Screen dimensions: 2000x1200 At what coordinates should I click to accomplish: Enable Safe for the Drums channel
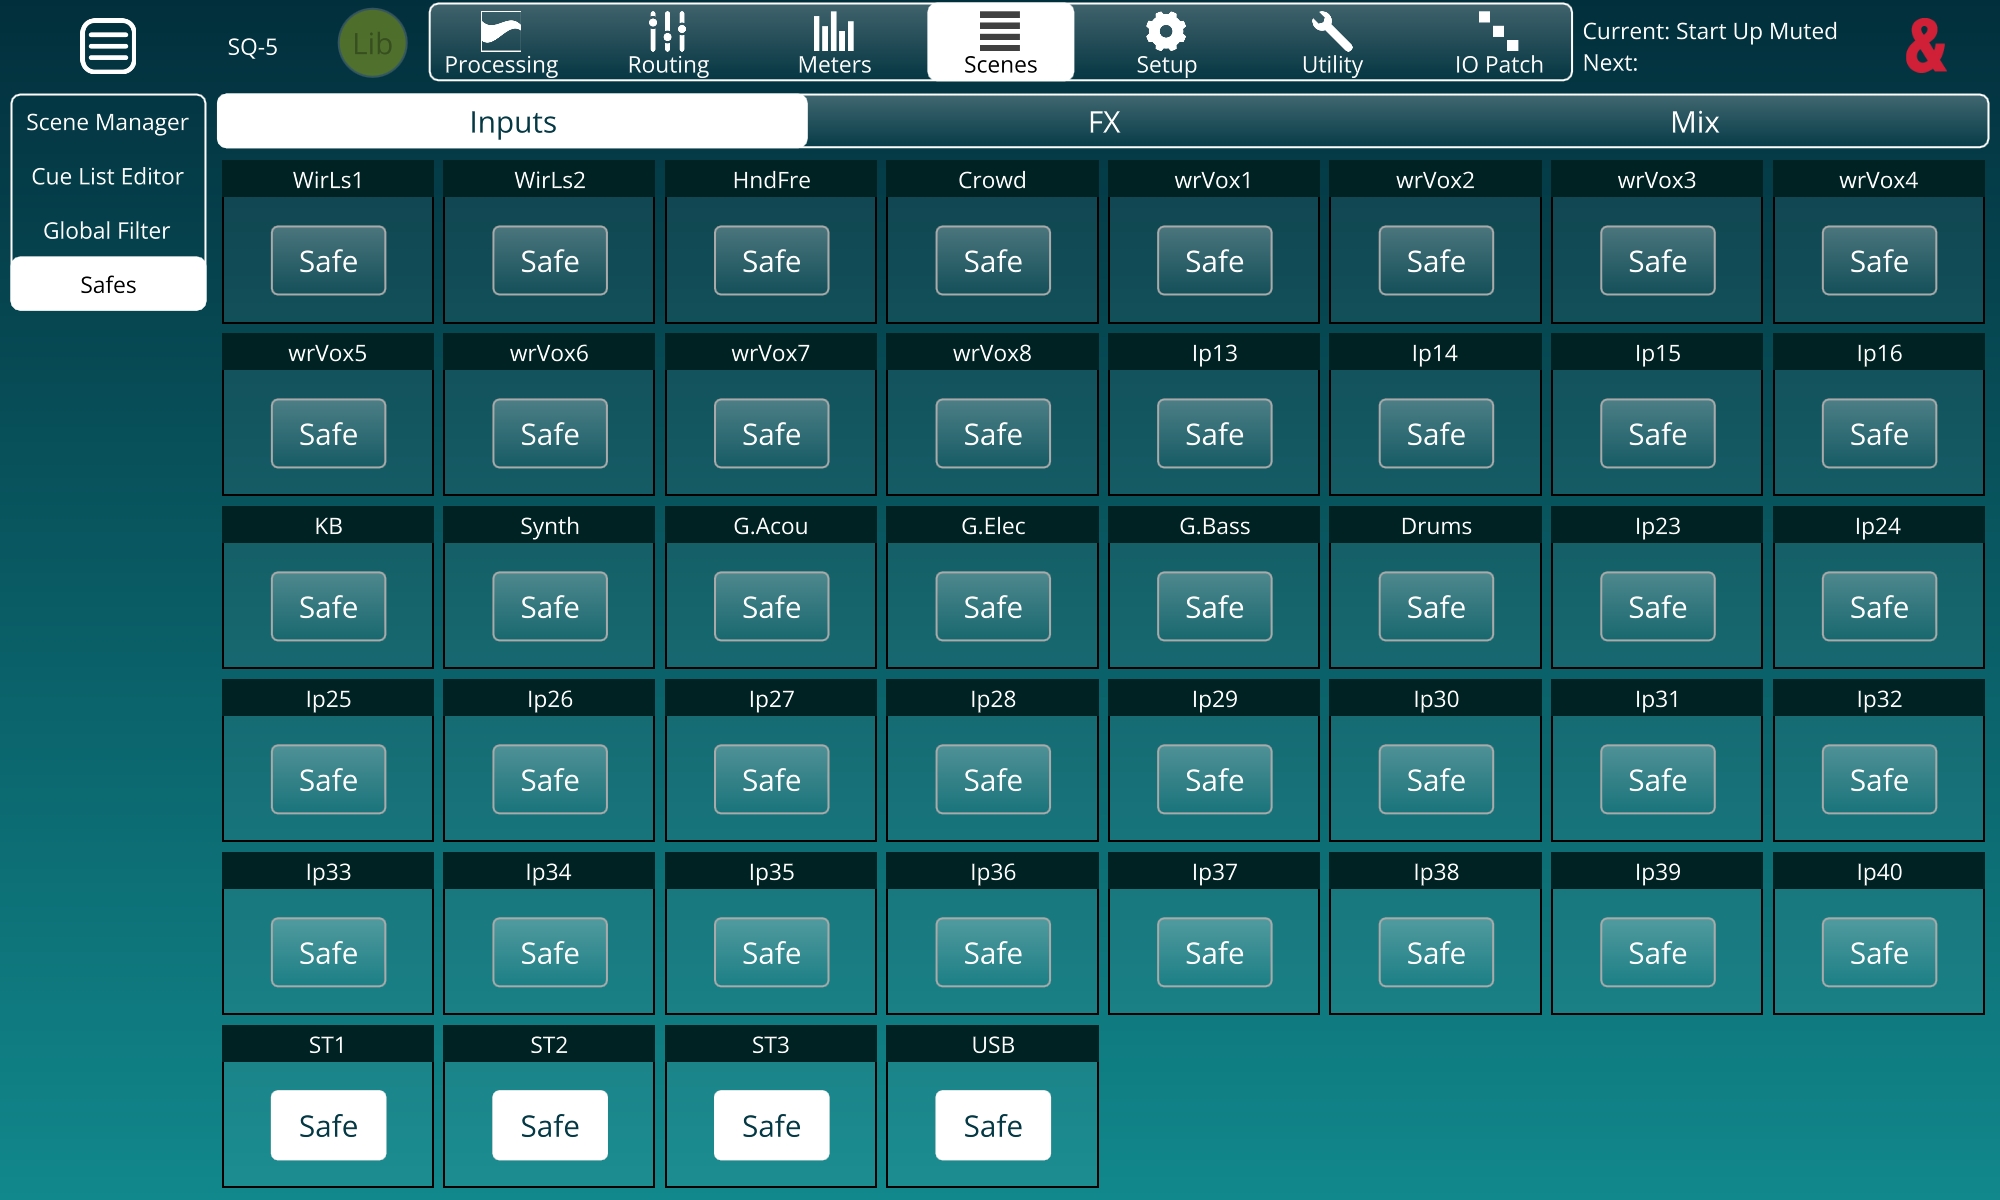1435,607
